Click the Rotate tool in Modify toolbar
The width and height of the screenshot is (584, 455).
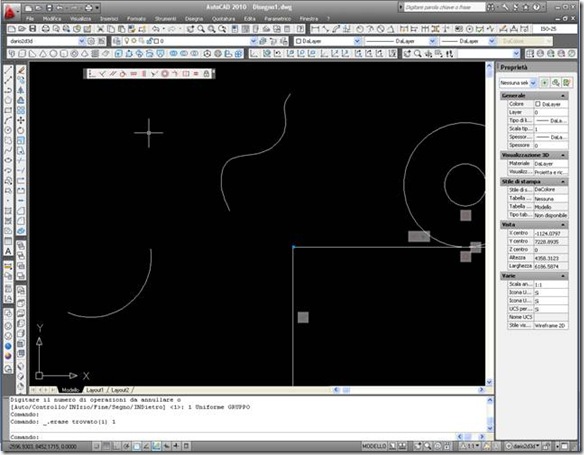[21, 130]
